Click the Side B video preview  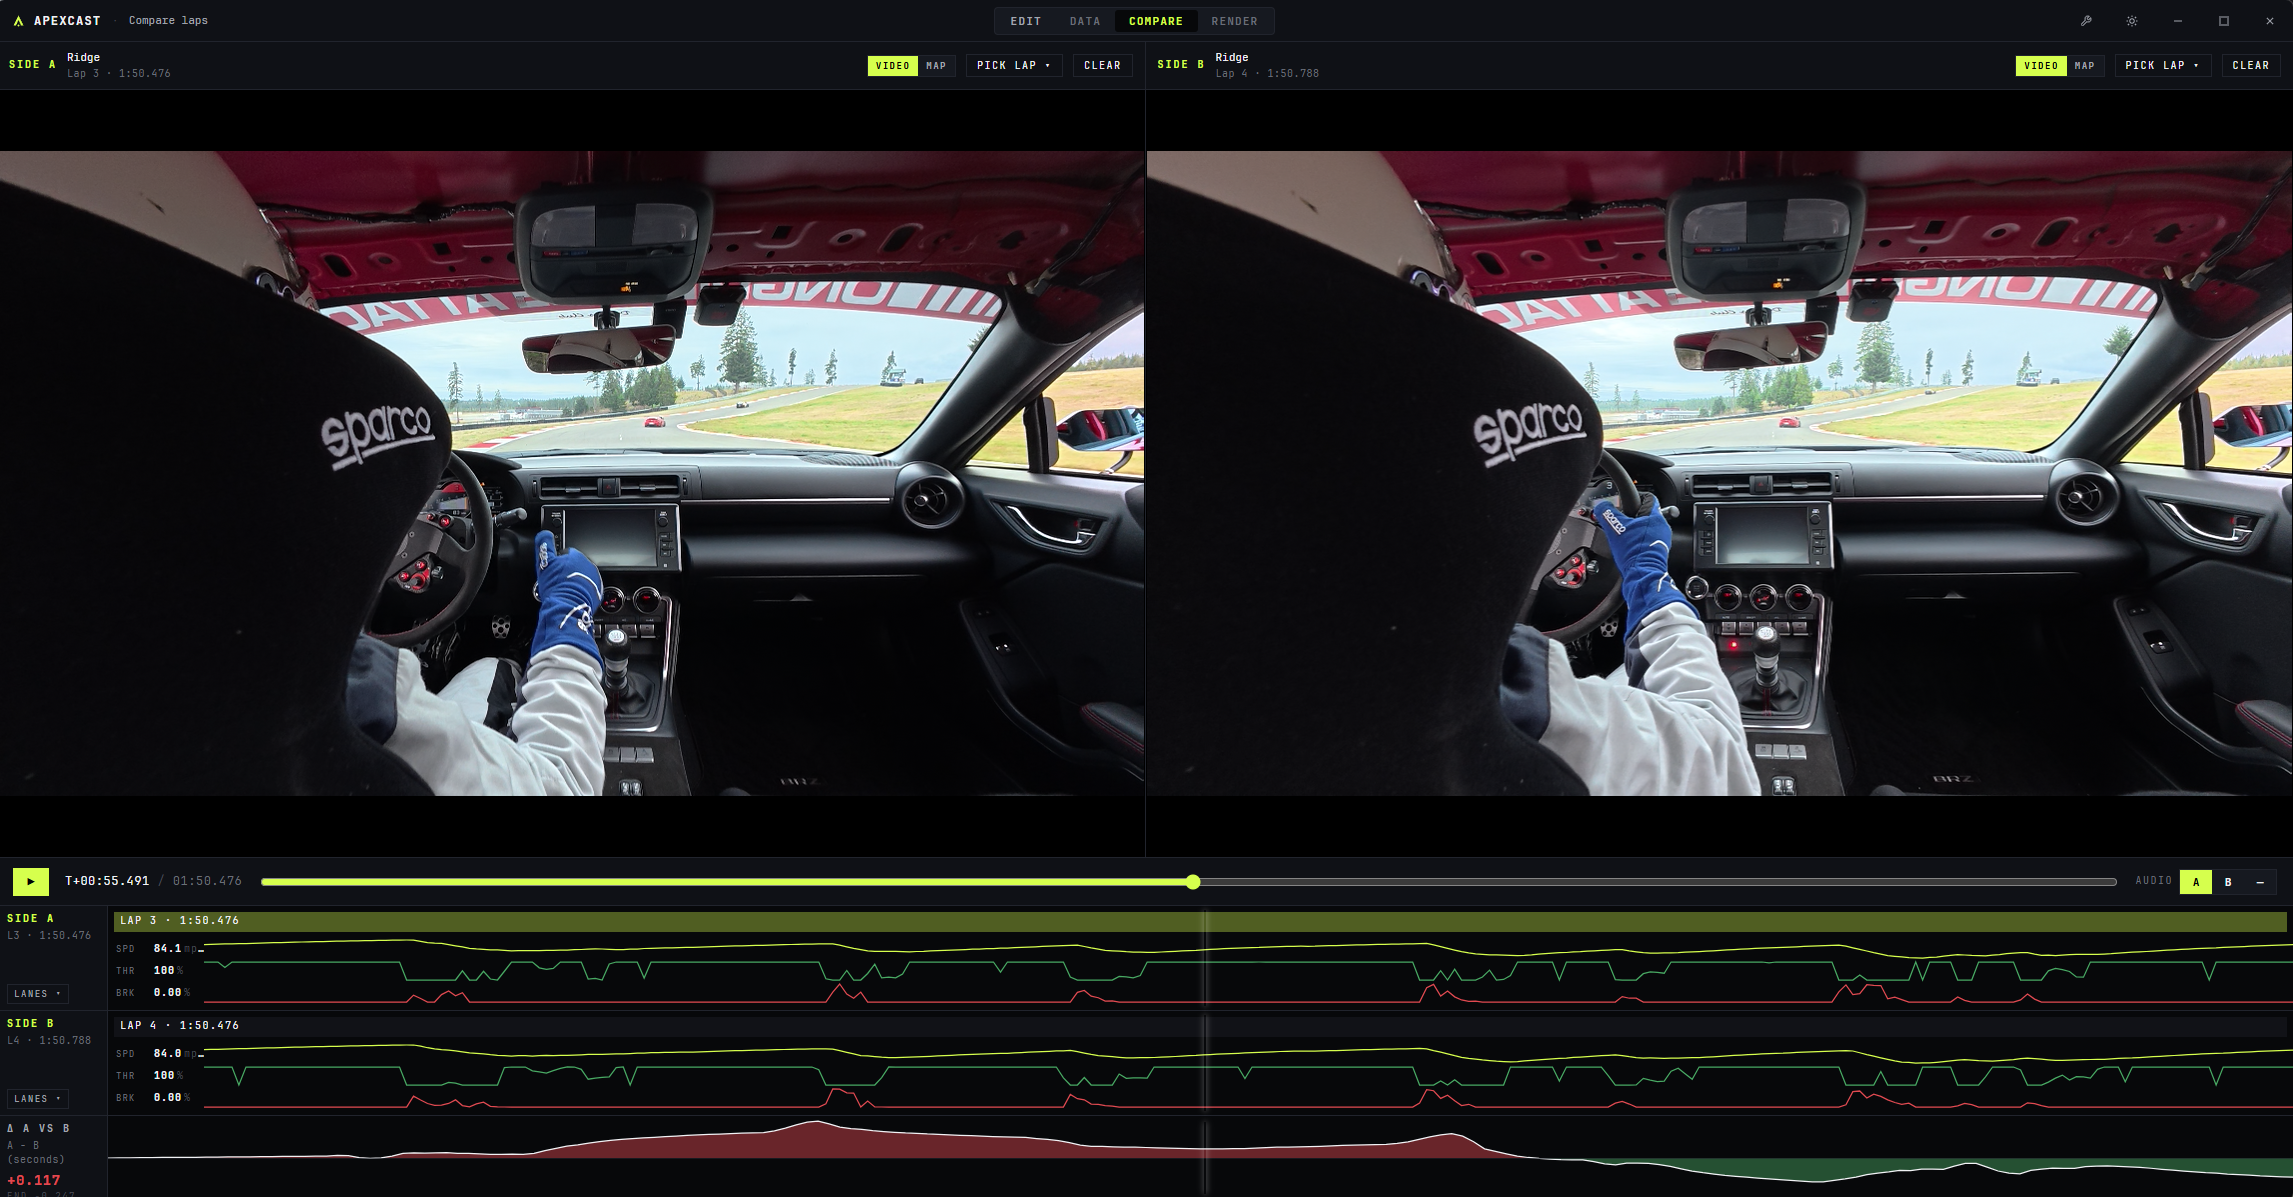pyautogui.click(x=1719, y=473)
